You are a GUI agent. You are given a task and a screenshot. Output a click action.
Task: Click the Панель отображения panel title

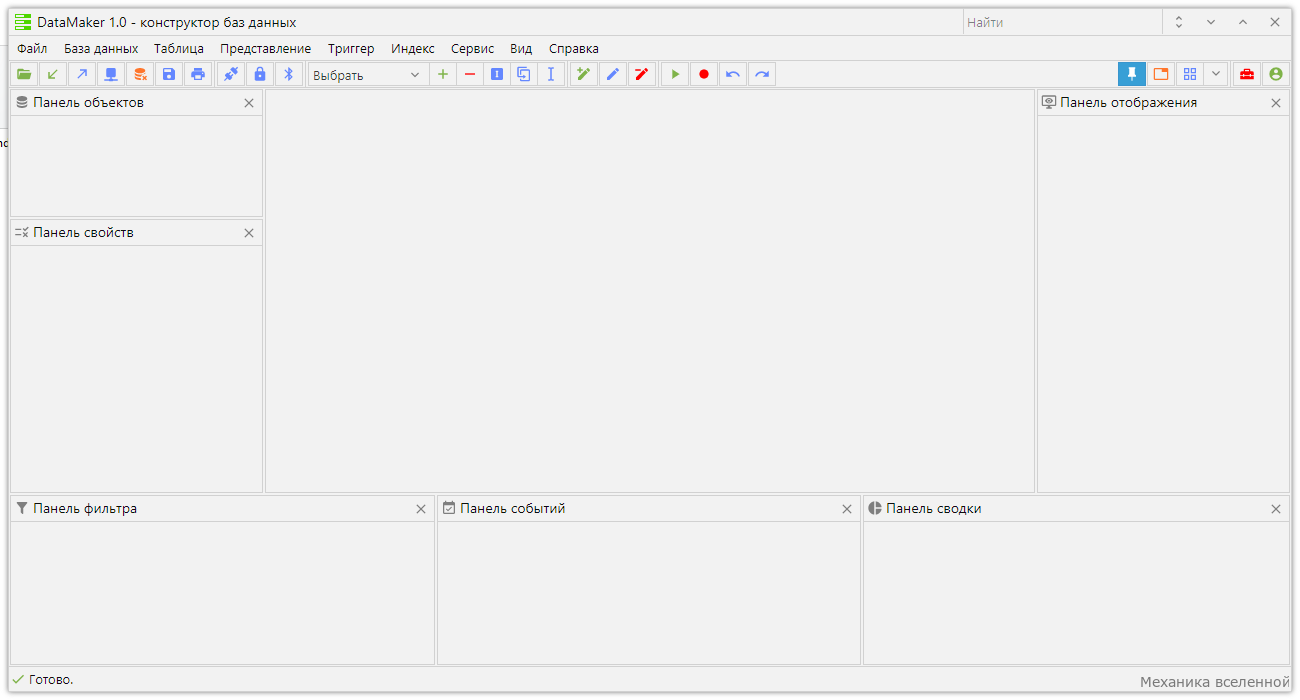click(1129, 102)
